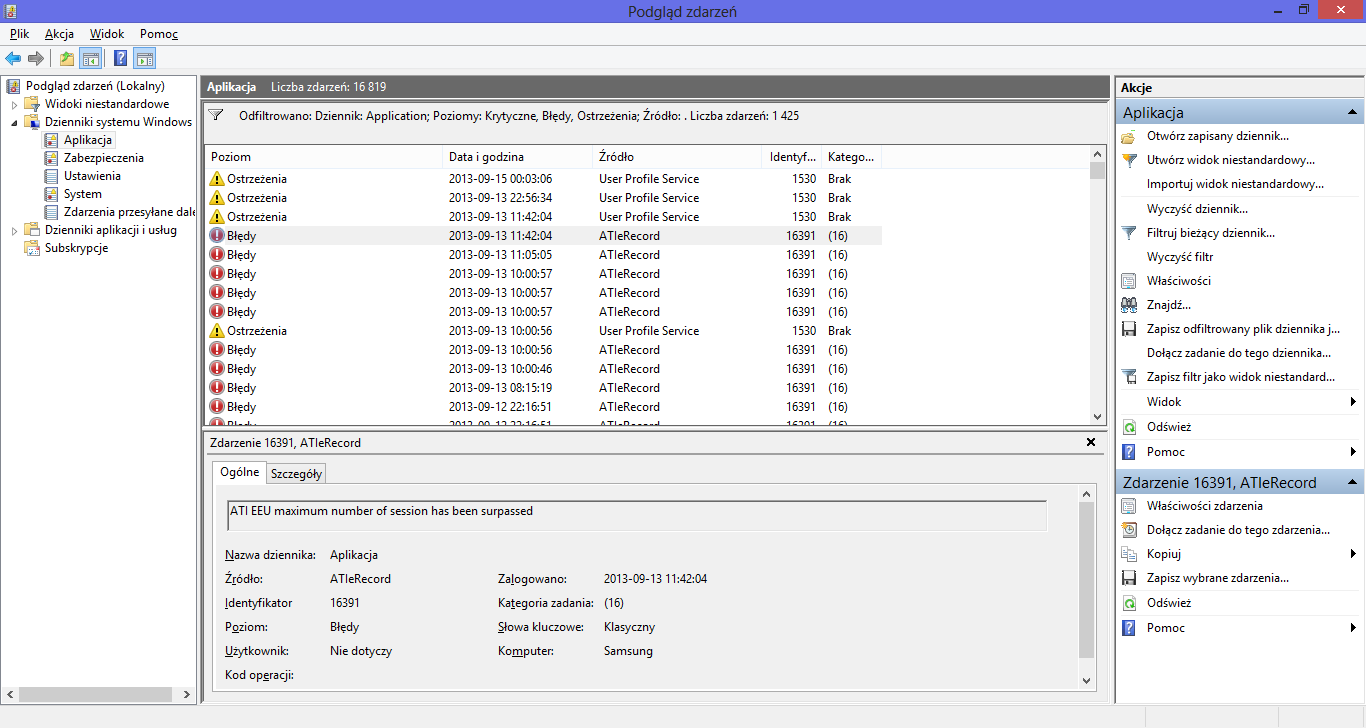Select warning event at 2013-09-13 10:00:56
Screen dimensions: 1366x728
545,331
